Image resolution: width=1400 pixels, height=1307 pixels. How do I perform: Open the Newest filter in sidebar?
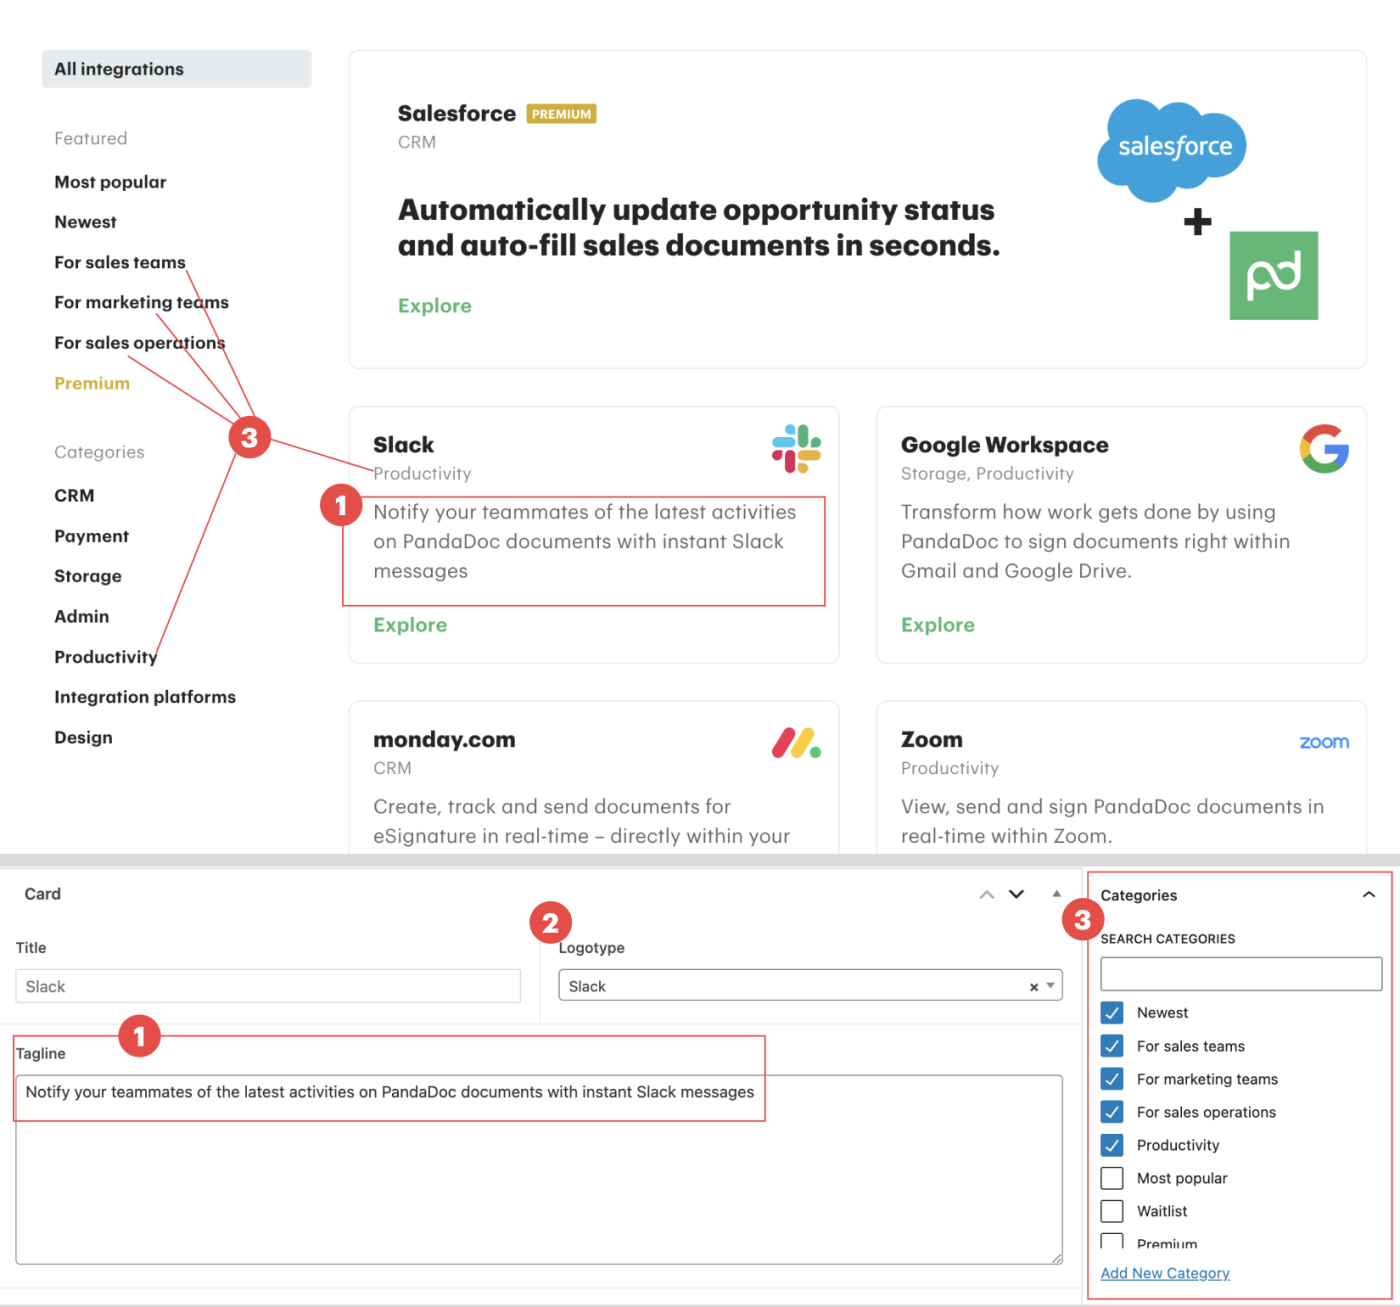pos(85,222)
